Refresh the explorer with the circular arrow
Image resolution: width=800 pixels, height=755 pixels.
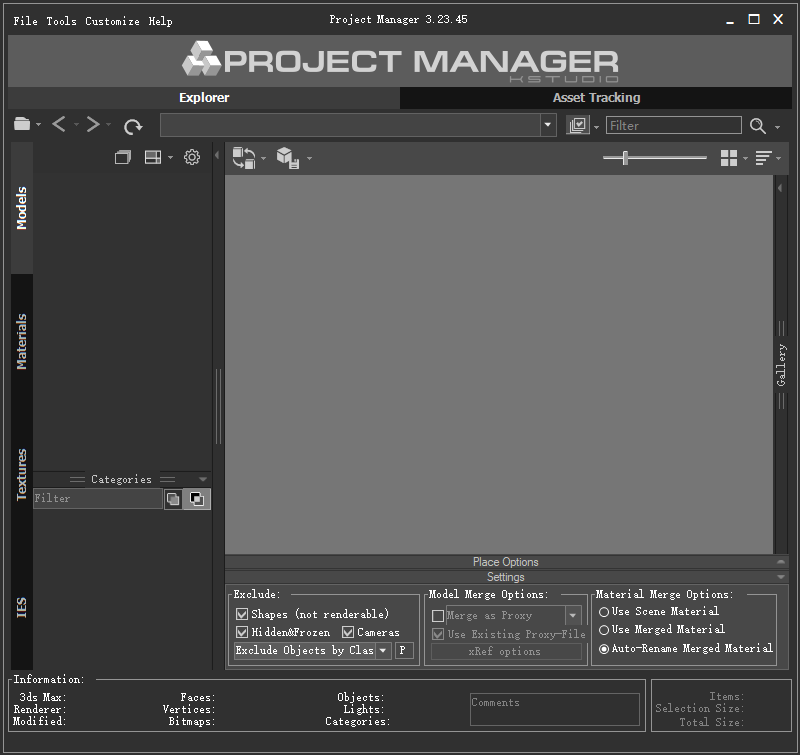(133, 126)
